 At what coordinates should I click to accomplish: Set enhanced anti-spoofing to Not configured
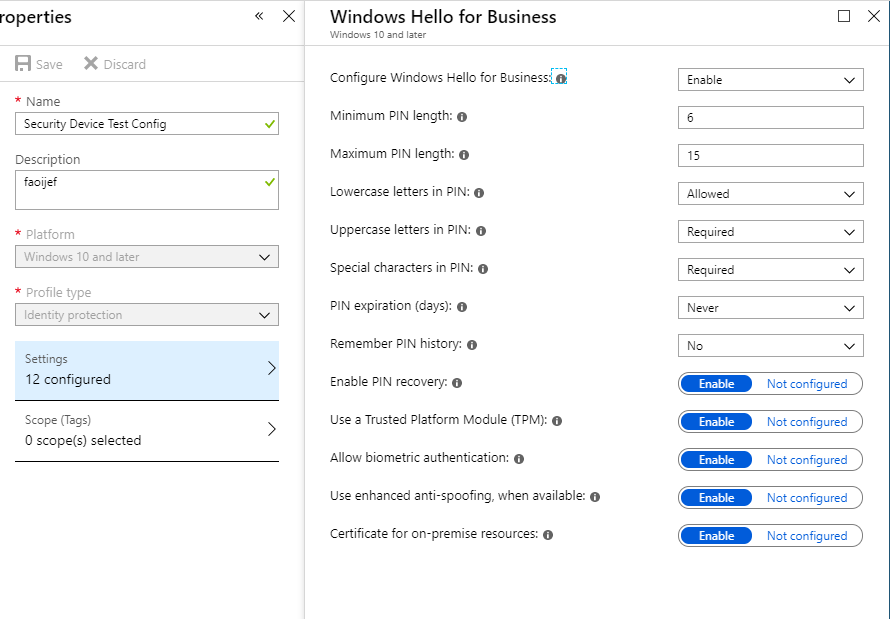806,498
